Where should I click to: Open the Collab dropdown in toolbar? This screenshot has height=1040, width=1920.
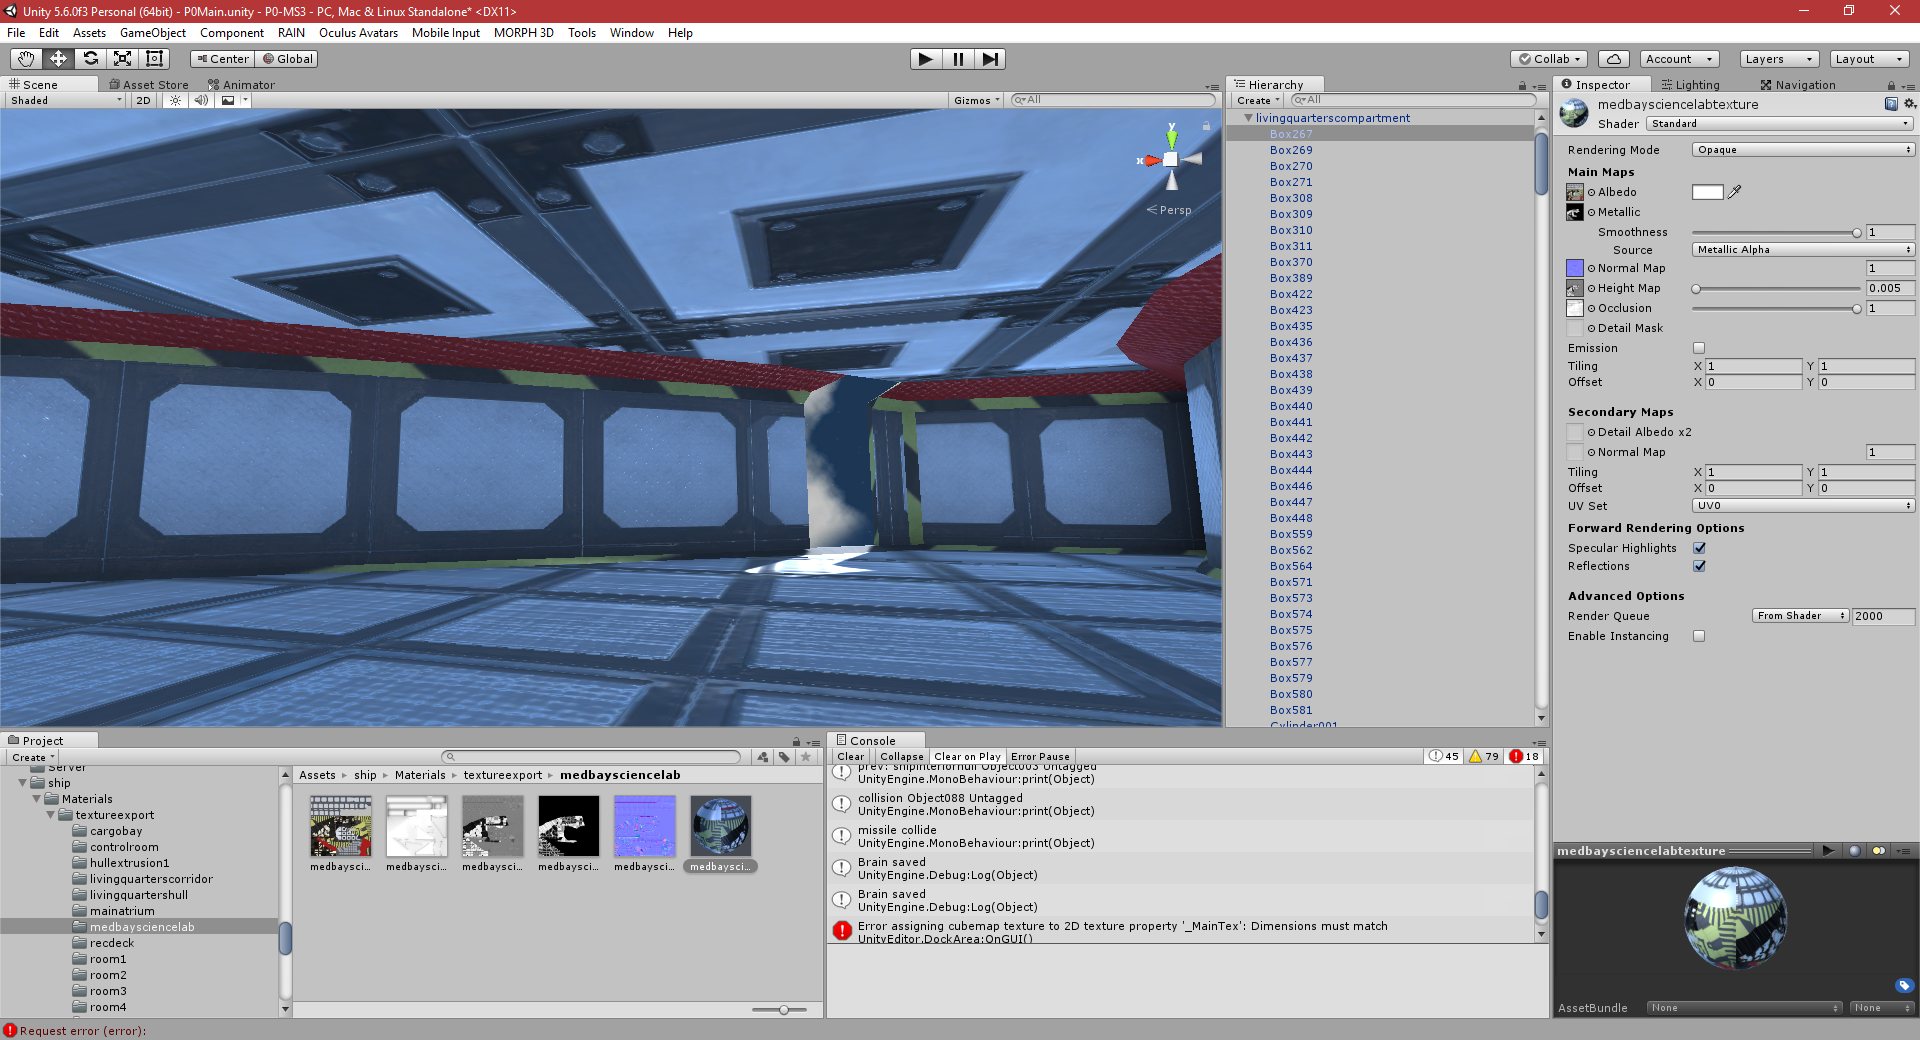1548,59
